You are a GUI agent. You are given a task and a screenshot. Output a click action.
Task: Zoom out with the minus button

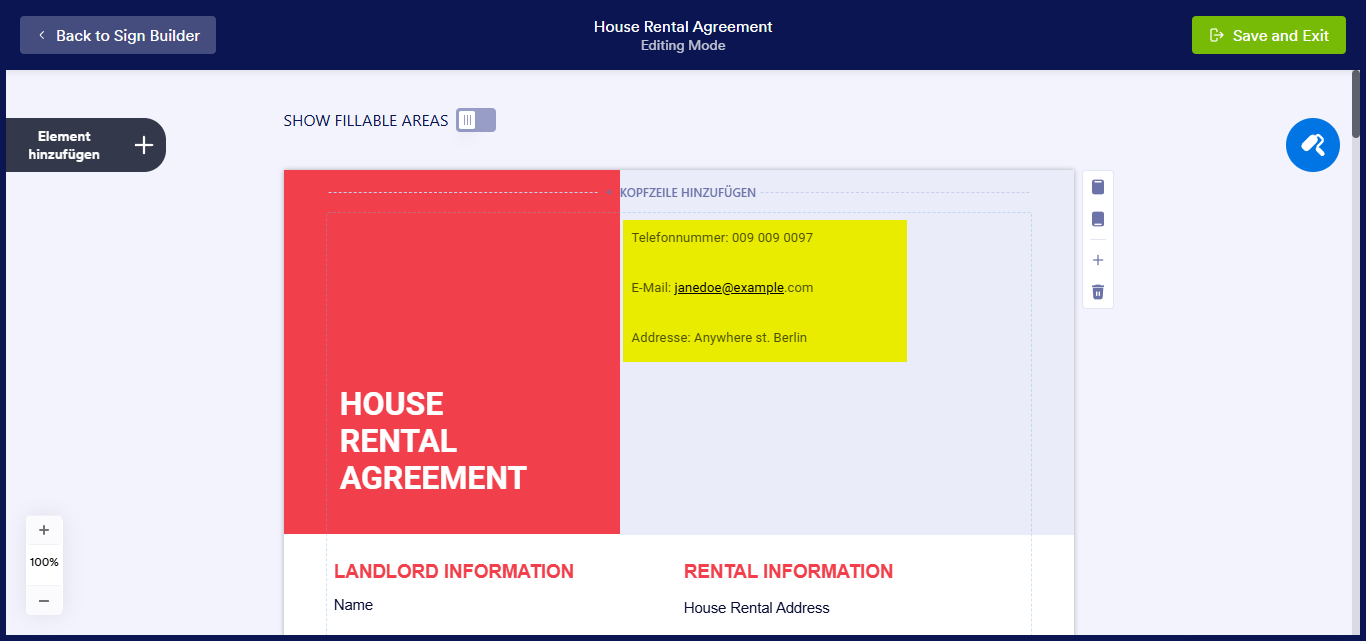pos(44,600)
